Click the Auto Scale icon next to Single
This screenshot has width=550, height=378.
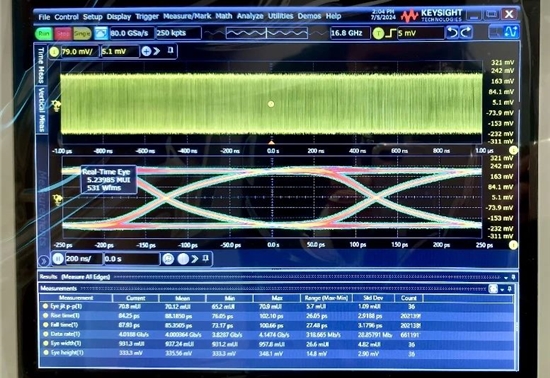click(101, 33)
